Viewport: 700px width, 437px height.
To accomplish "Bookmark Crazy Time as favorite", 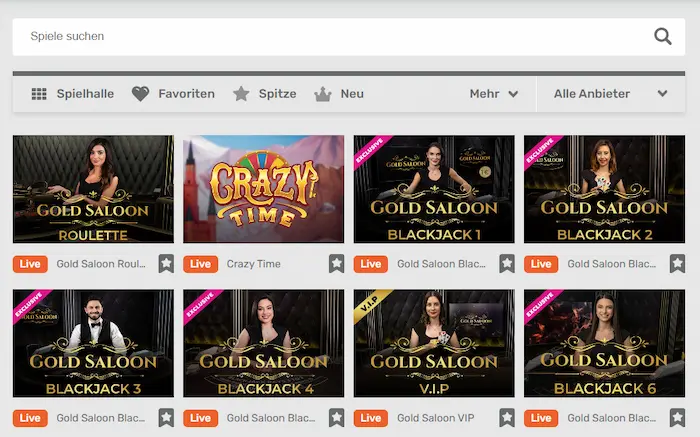I will pyautogui.click(x=337, y=264).
